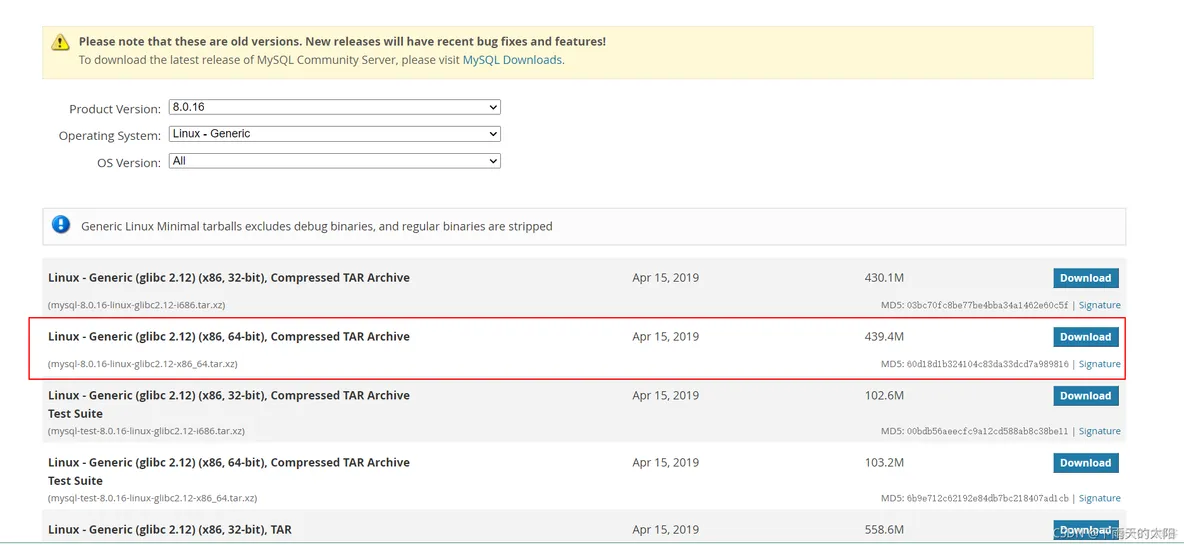Image resolution: width=1184 pixels, height=545 pixels.
Task: Open Signature link for mysql-8.0.16-linux-glibc2.12-x86_64.tar.xz
Action: (1099, 364)
